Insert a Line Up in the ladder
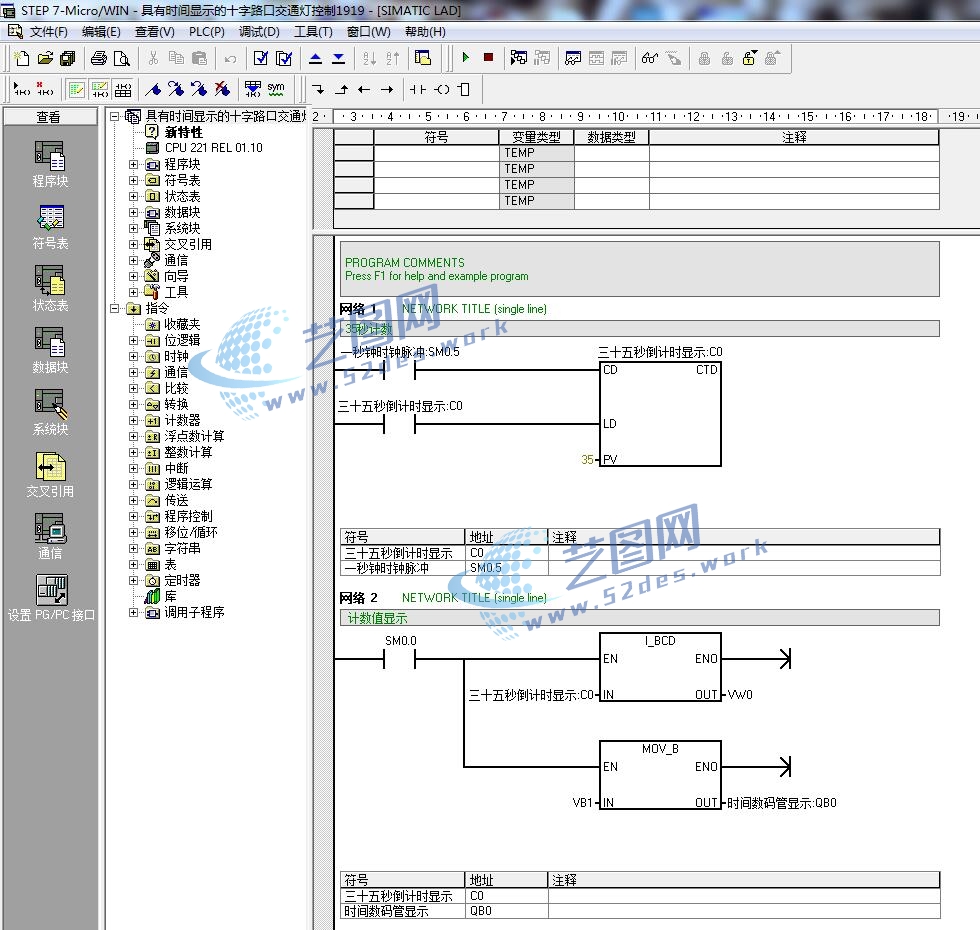 342,90
